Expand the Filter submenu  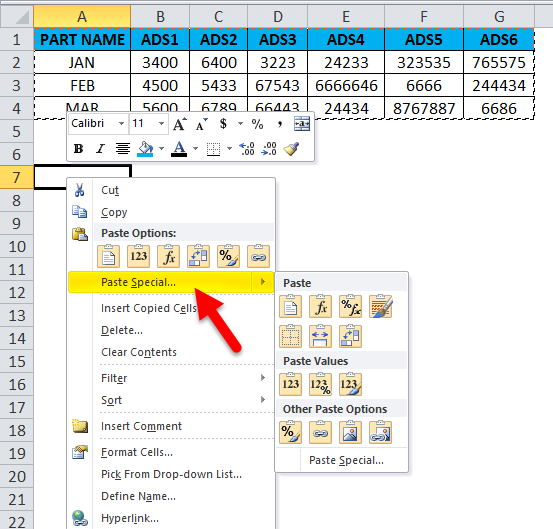click(x=171, y=378)
